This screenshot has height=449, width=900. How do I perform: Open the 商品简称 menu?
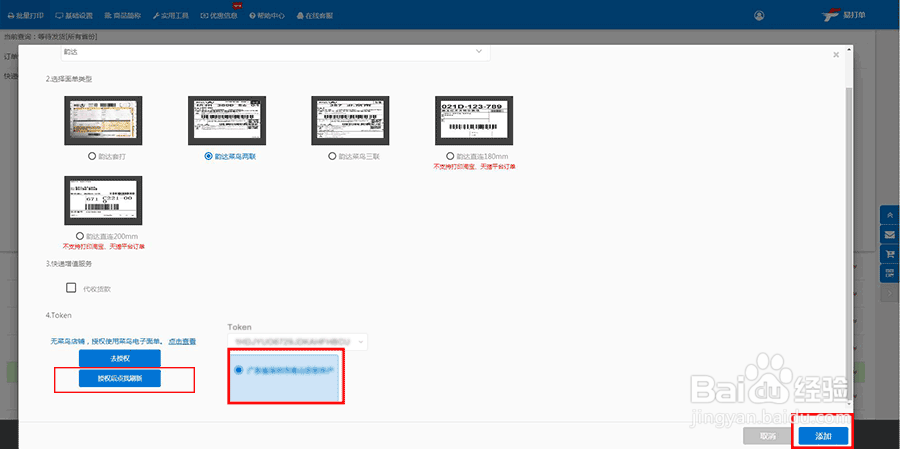pyautogui.click(x=123, y=16)
